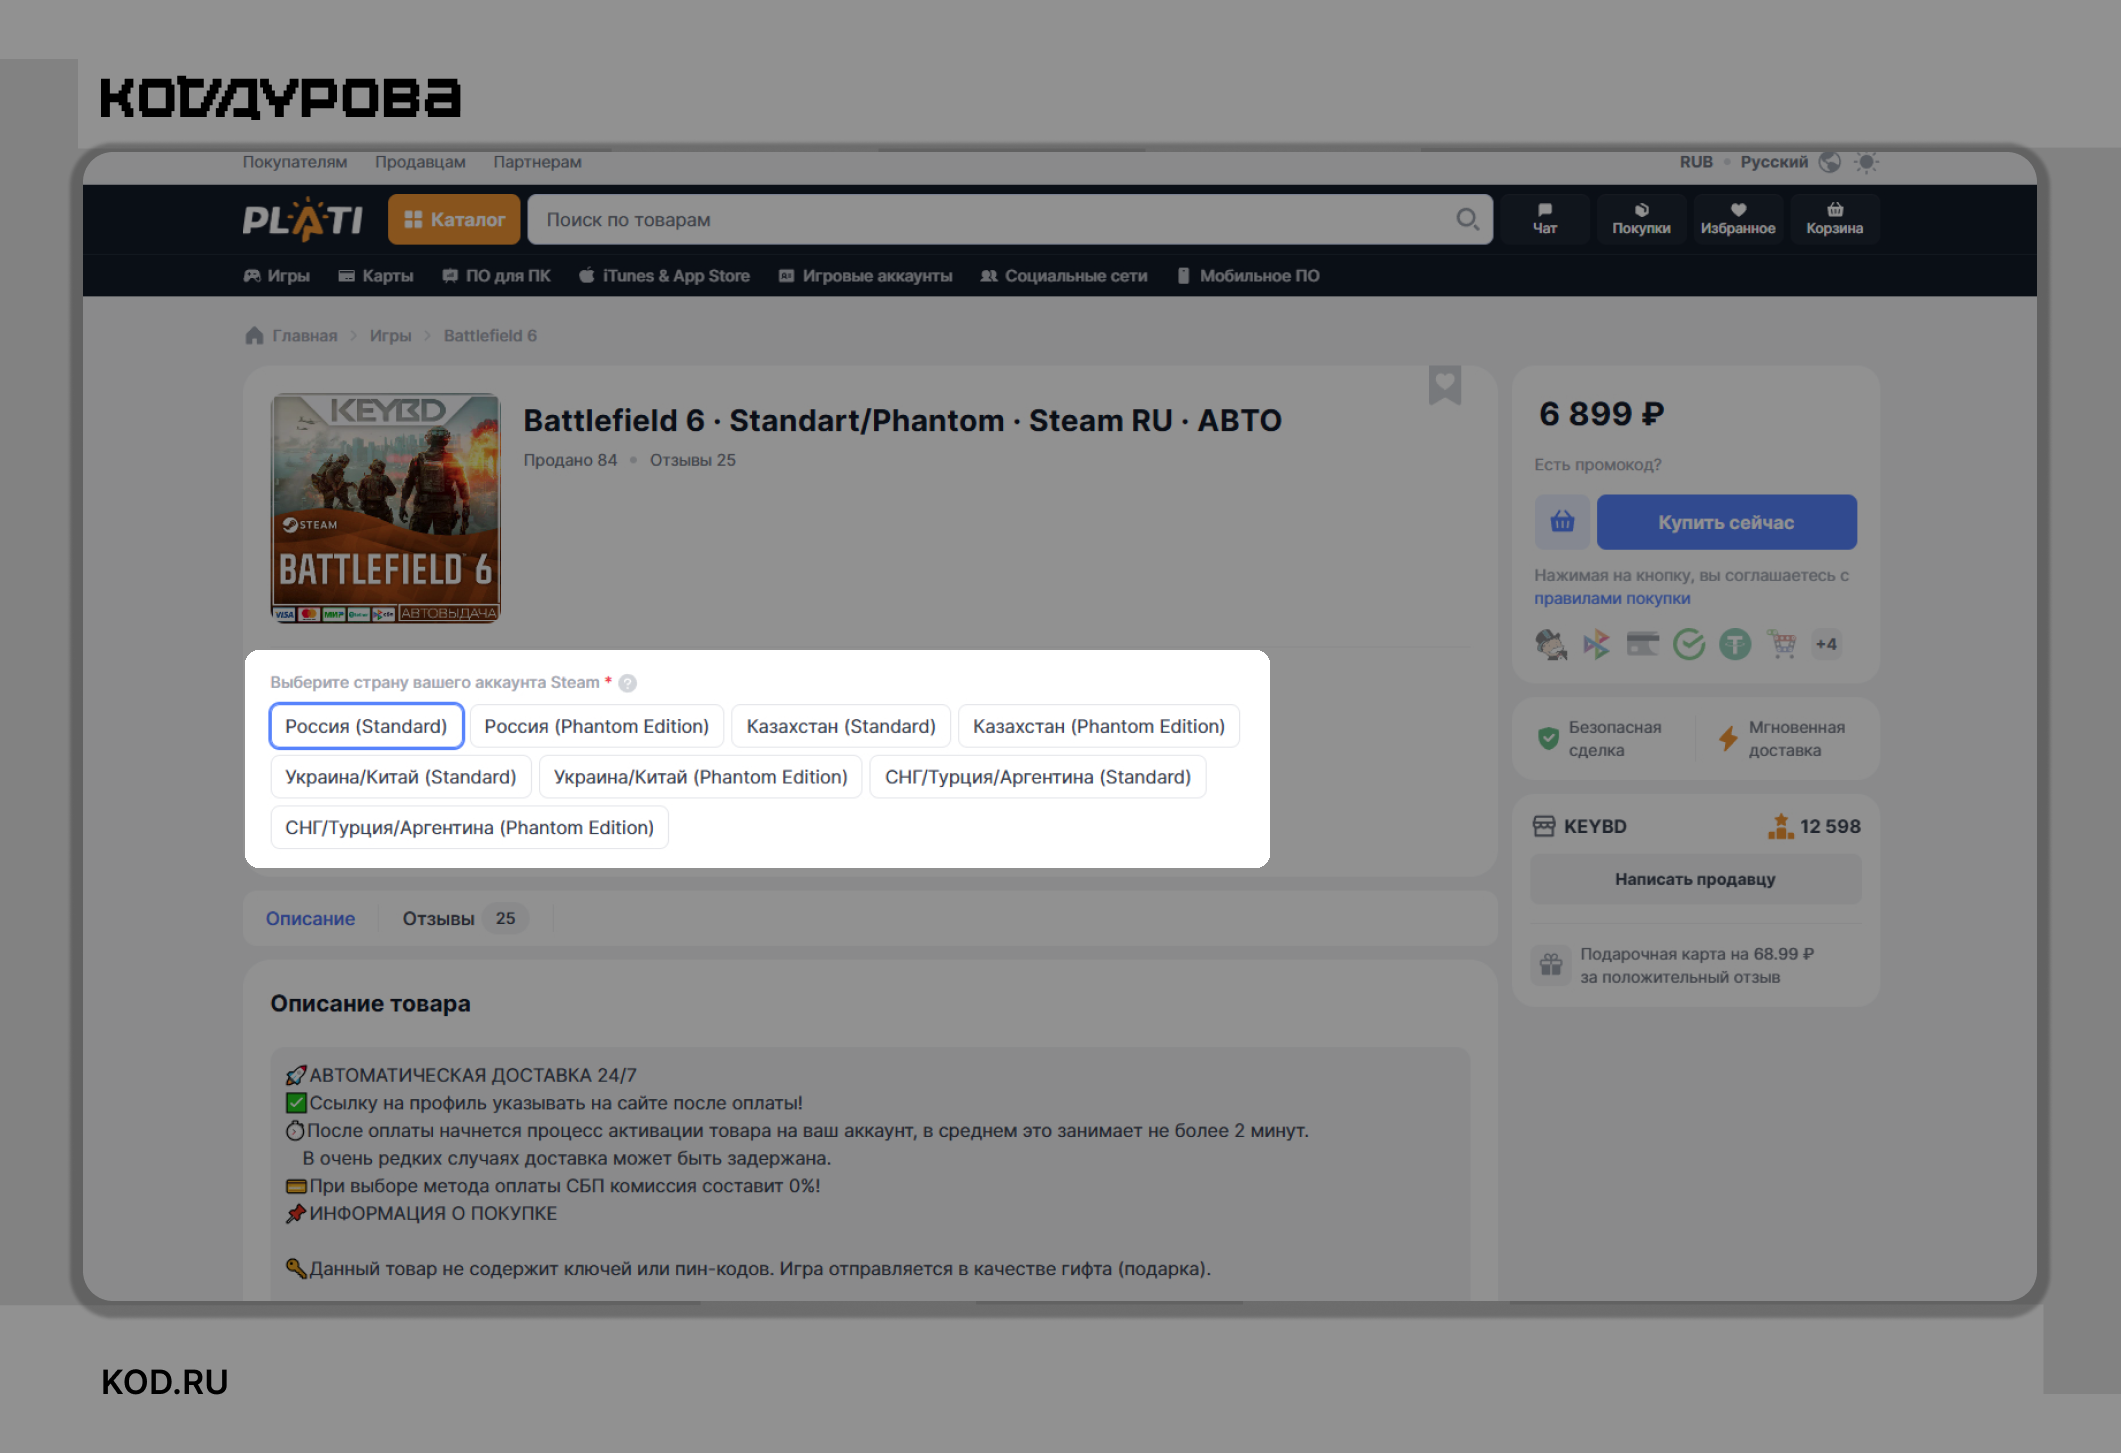Add to cart with basket icon button
This screenshot has height=1453, width=2121.
pos(1562,522)
